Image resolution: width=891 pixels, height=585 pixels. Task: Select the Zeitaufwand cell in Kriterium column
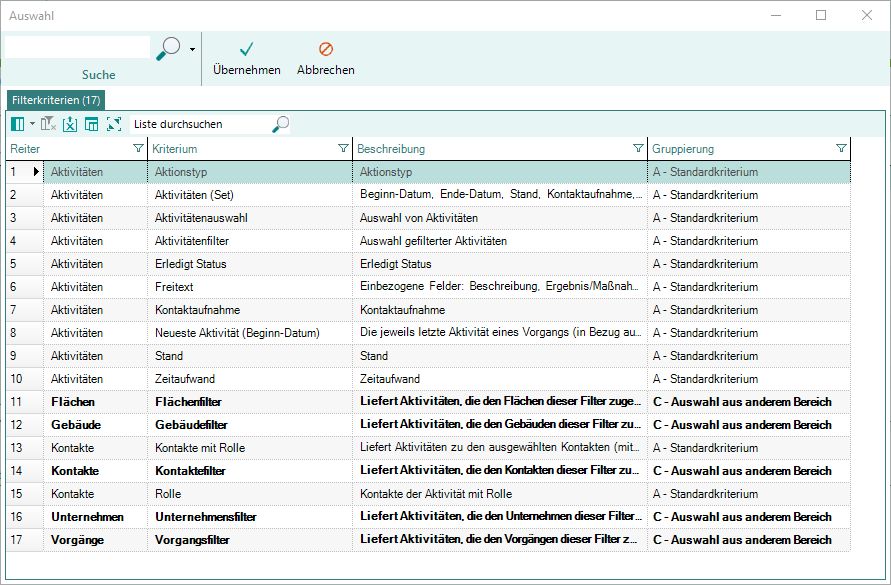pos(250,379)
